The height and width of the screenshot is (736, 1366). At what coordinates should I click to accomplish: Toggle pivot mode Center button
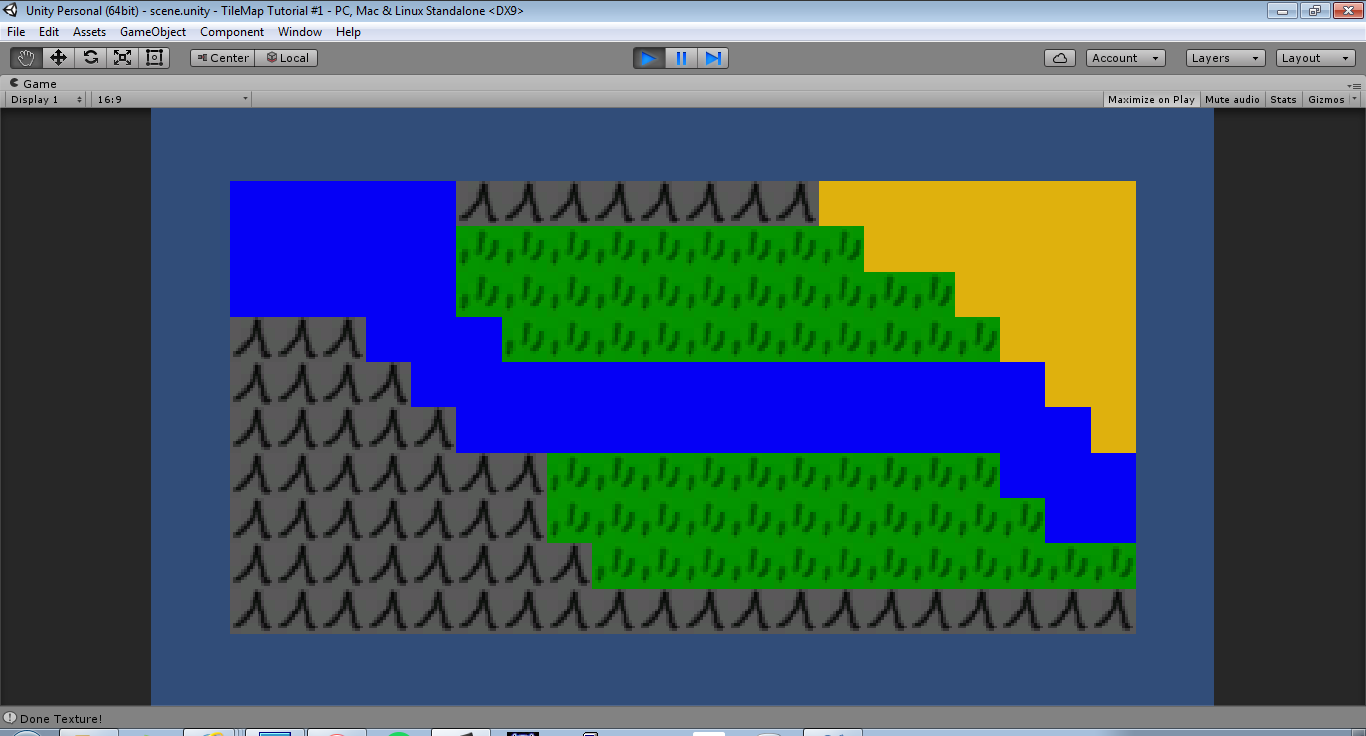coord(222,58)
